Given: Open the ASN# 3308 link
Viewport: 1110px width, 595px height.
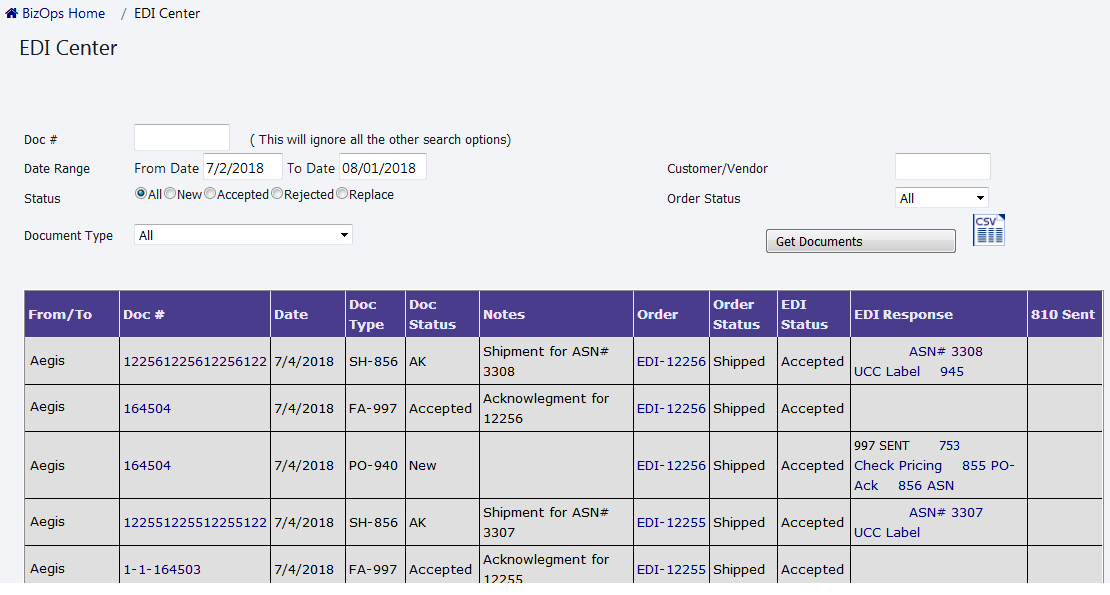Looking at the screenshot, I should pyautogui.click(x=945, y=352).
